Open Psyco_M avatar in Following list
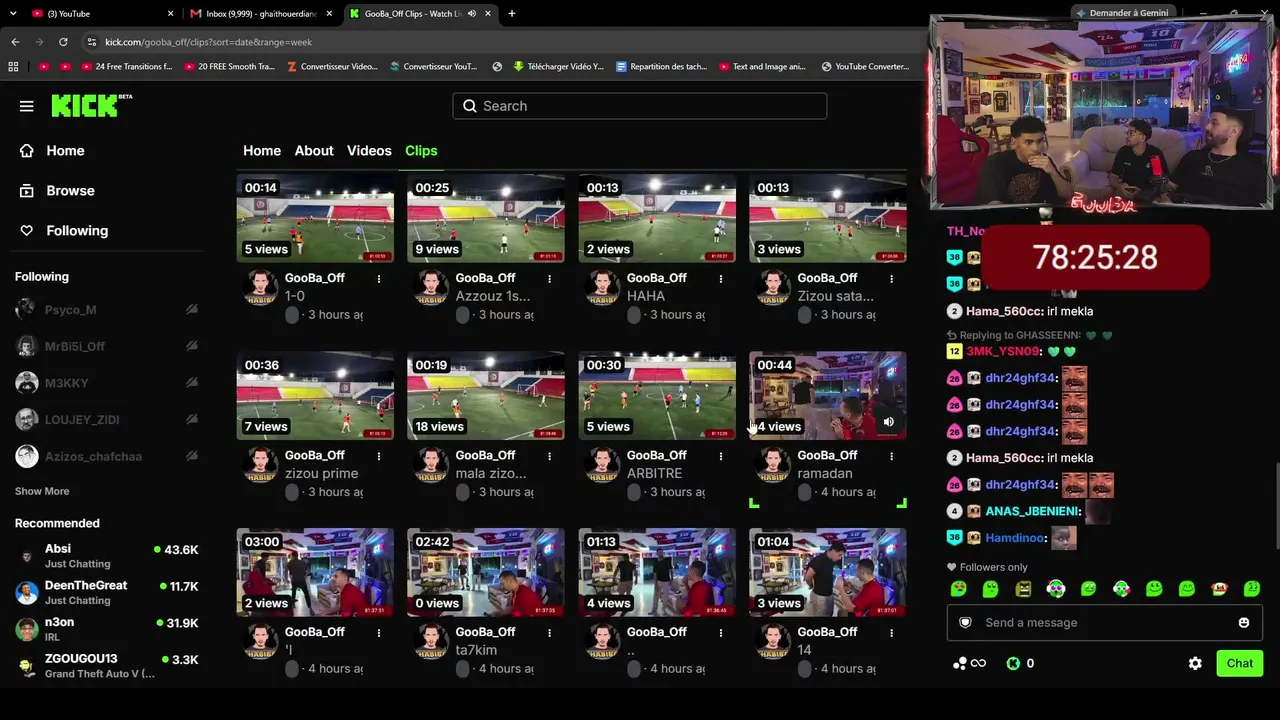Screen dimensions: 1280x720 point(27,310)
